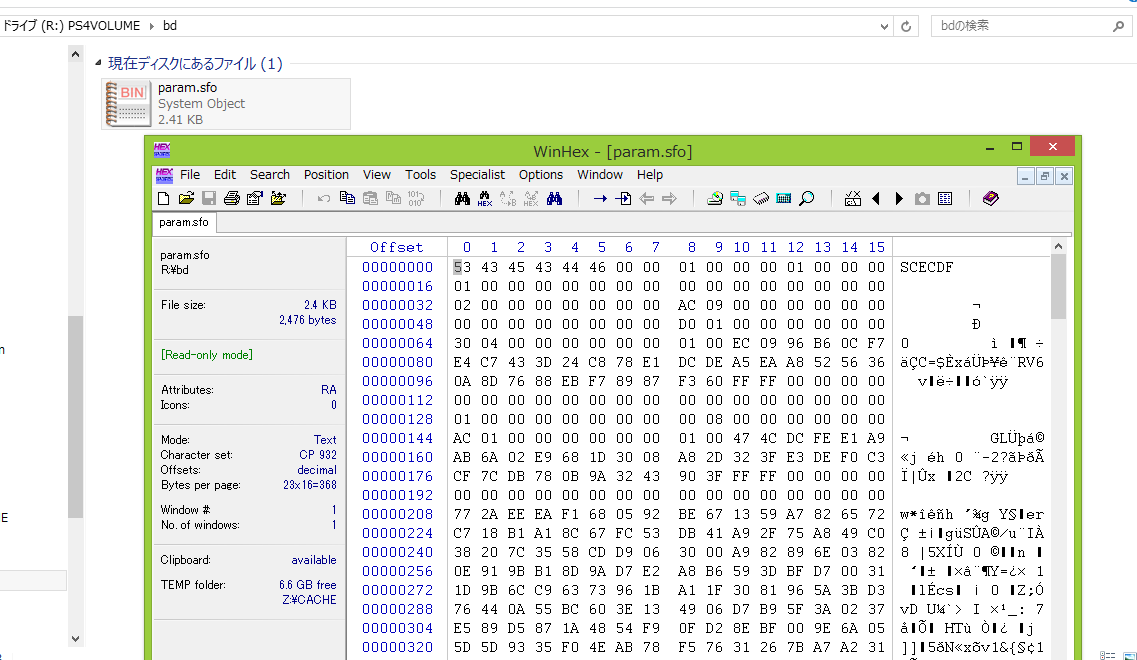Viewport: 1137px width, 660px height.
Task: Click the Open file folder icon
Action: point(186,199)
